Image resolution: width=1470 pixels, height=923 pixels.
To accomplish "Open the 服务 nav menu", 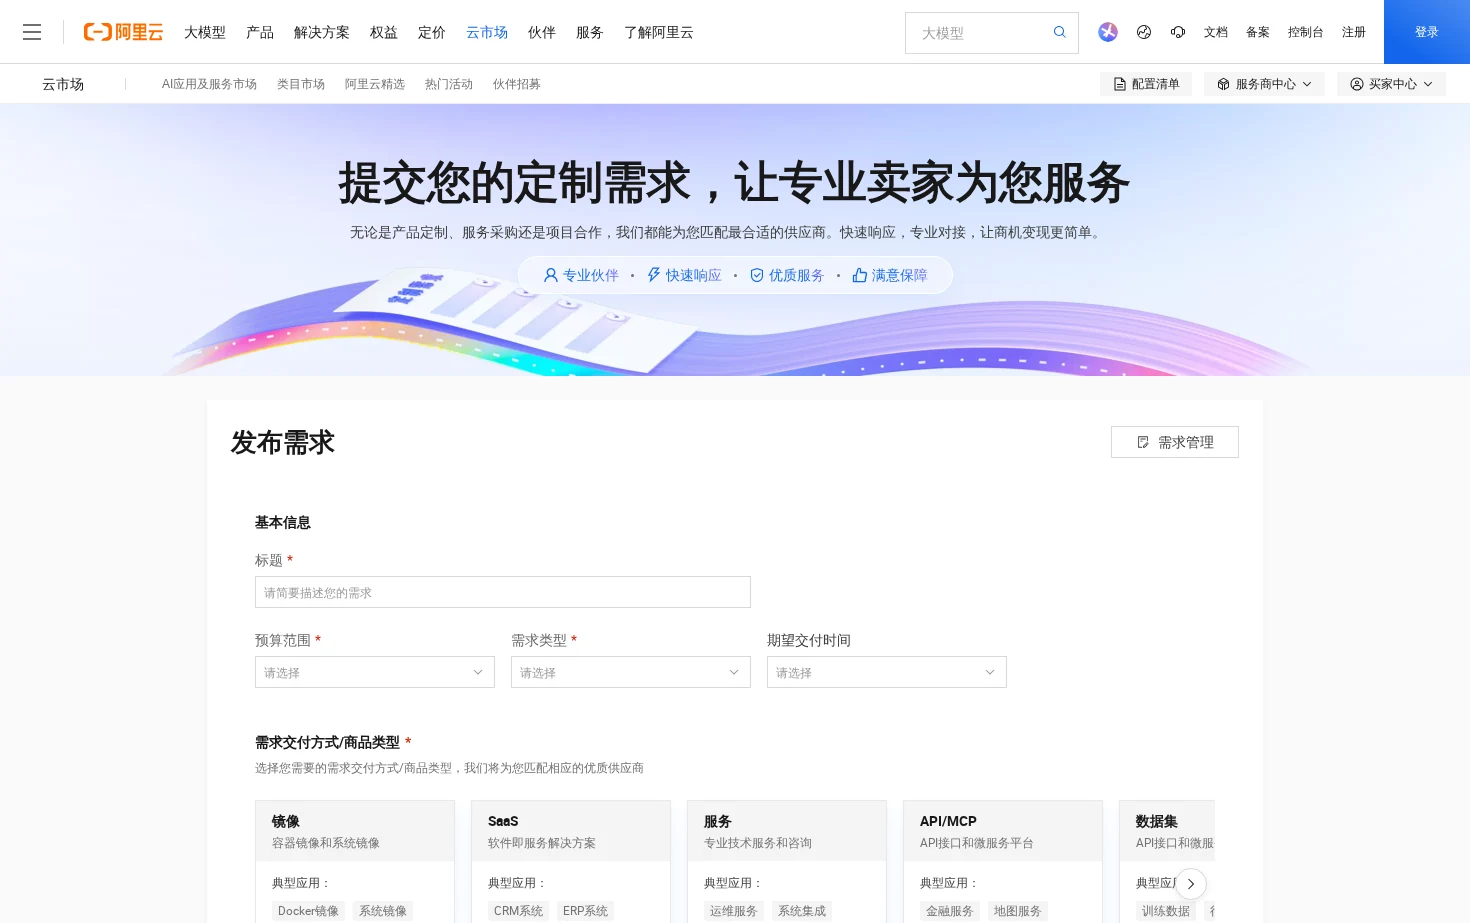I will 590,32.
